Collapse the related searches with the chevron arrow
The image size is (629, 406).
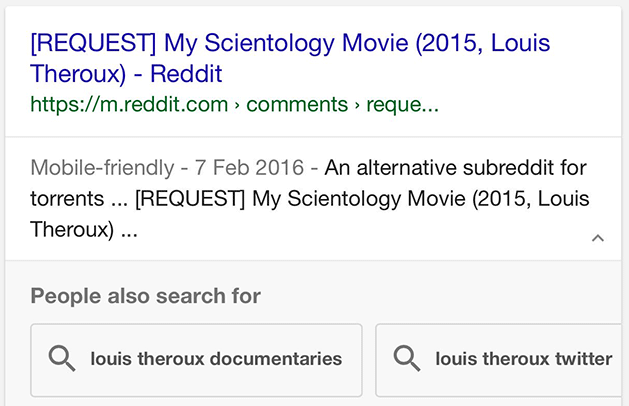tap(598, 238)
